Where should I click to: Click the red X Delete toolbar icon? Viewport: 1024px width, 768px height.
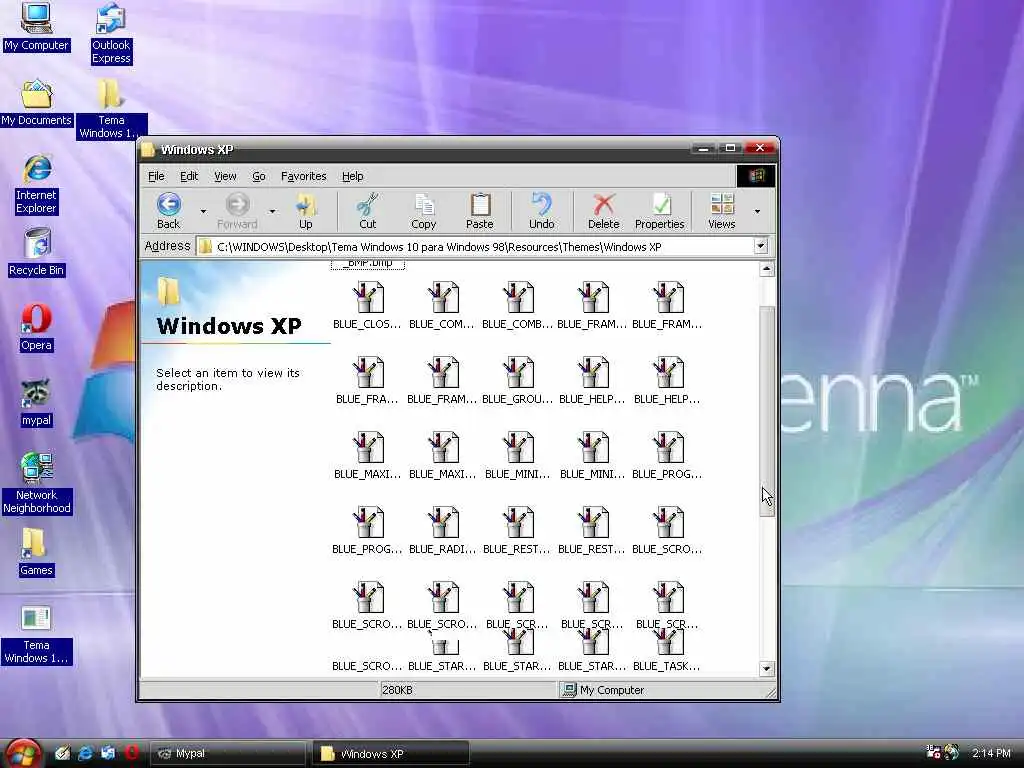point(603,210)
